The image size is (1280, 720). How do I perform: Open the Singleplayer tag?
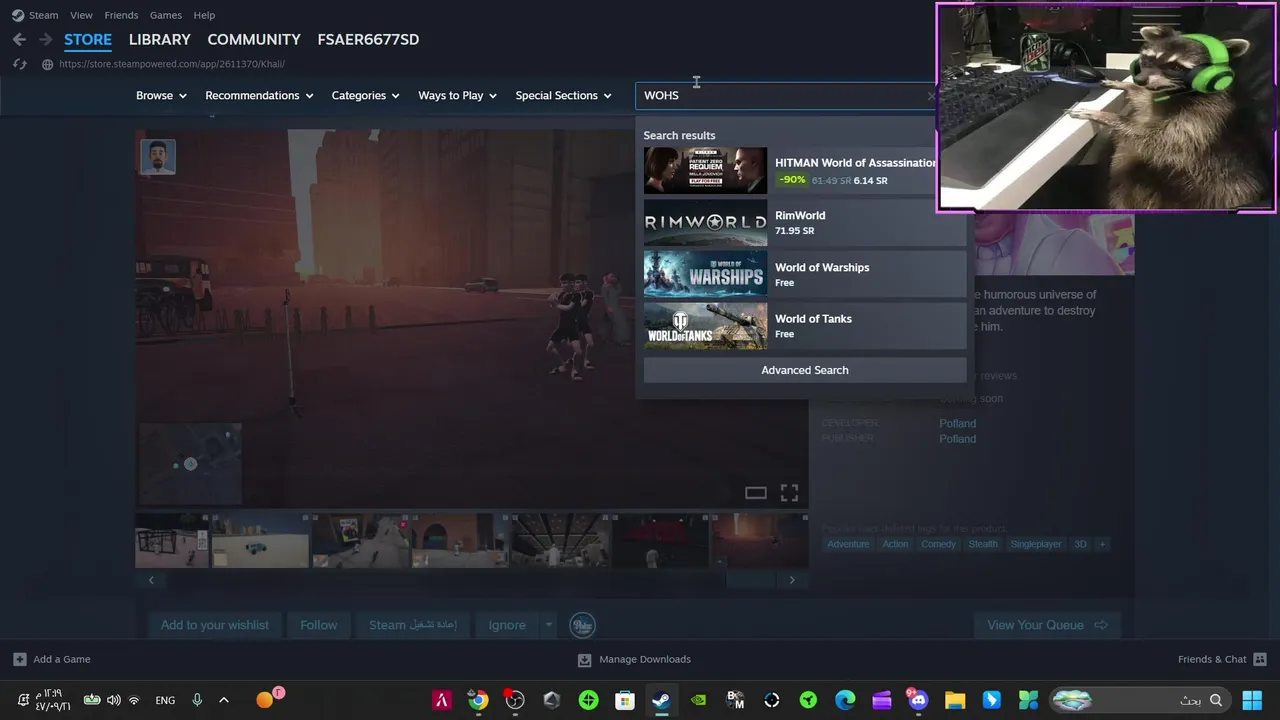tap(1036, 544)
